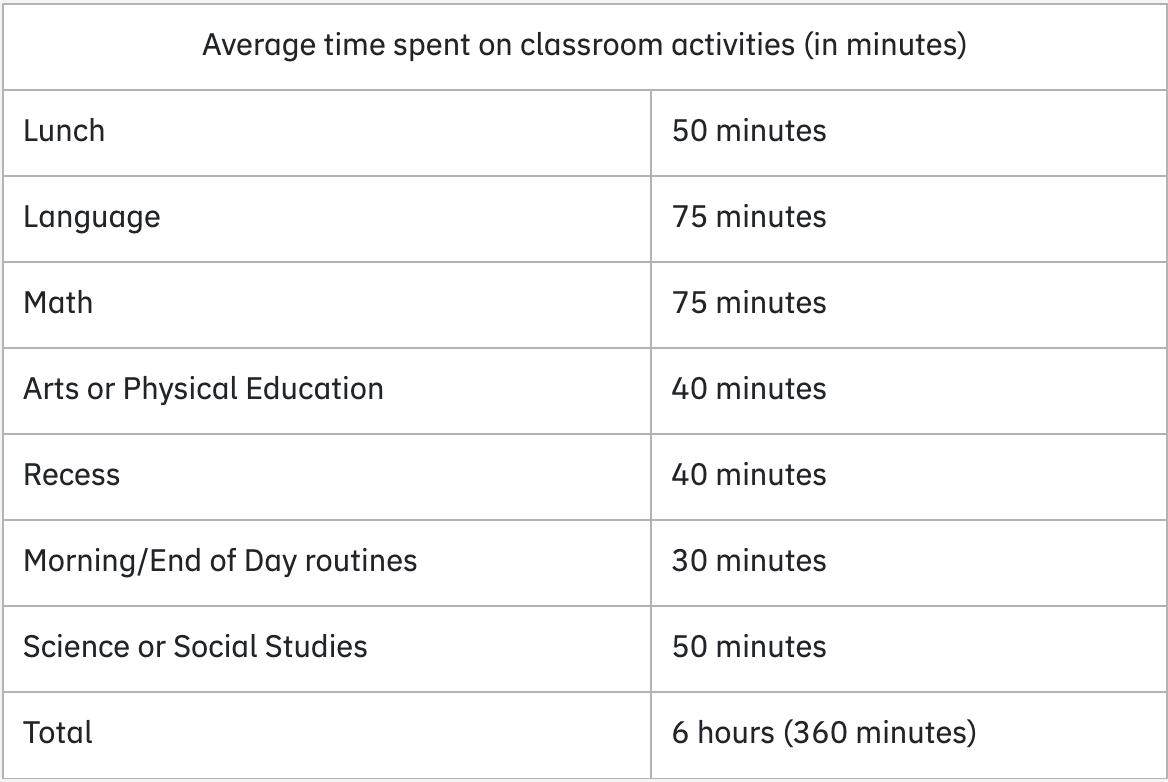1168x782 pixels.
Task: Select the Total row label
Action: pyautogui.click(x=58, y=733)
